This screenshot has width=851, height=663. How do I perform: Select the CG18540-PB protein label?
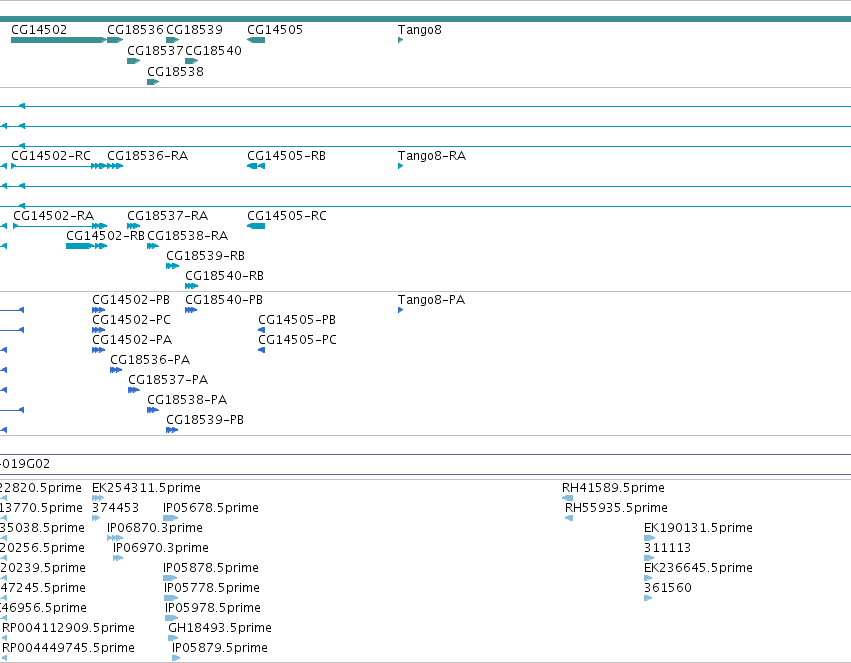pyautogui.click(x=224, y=300)
